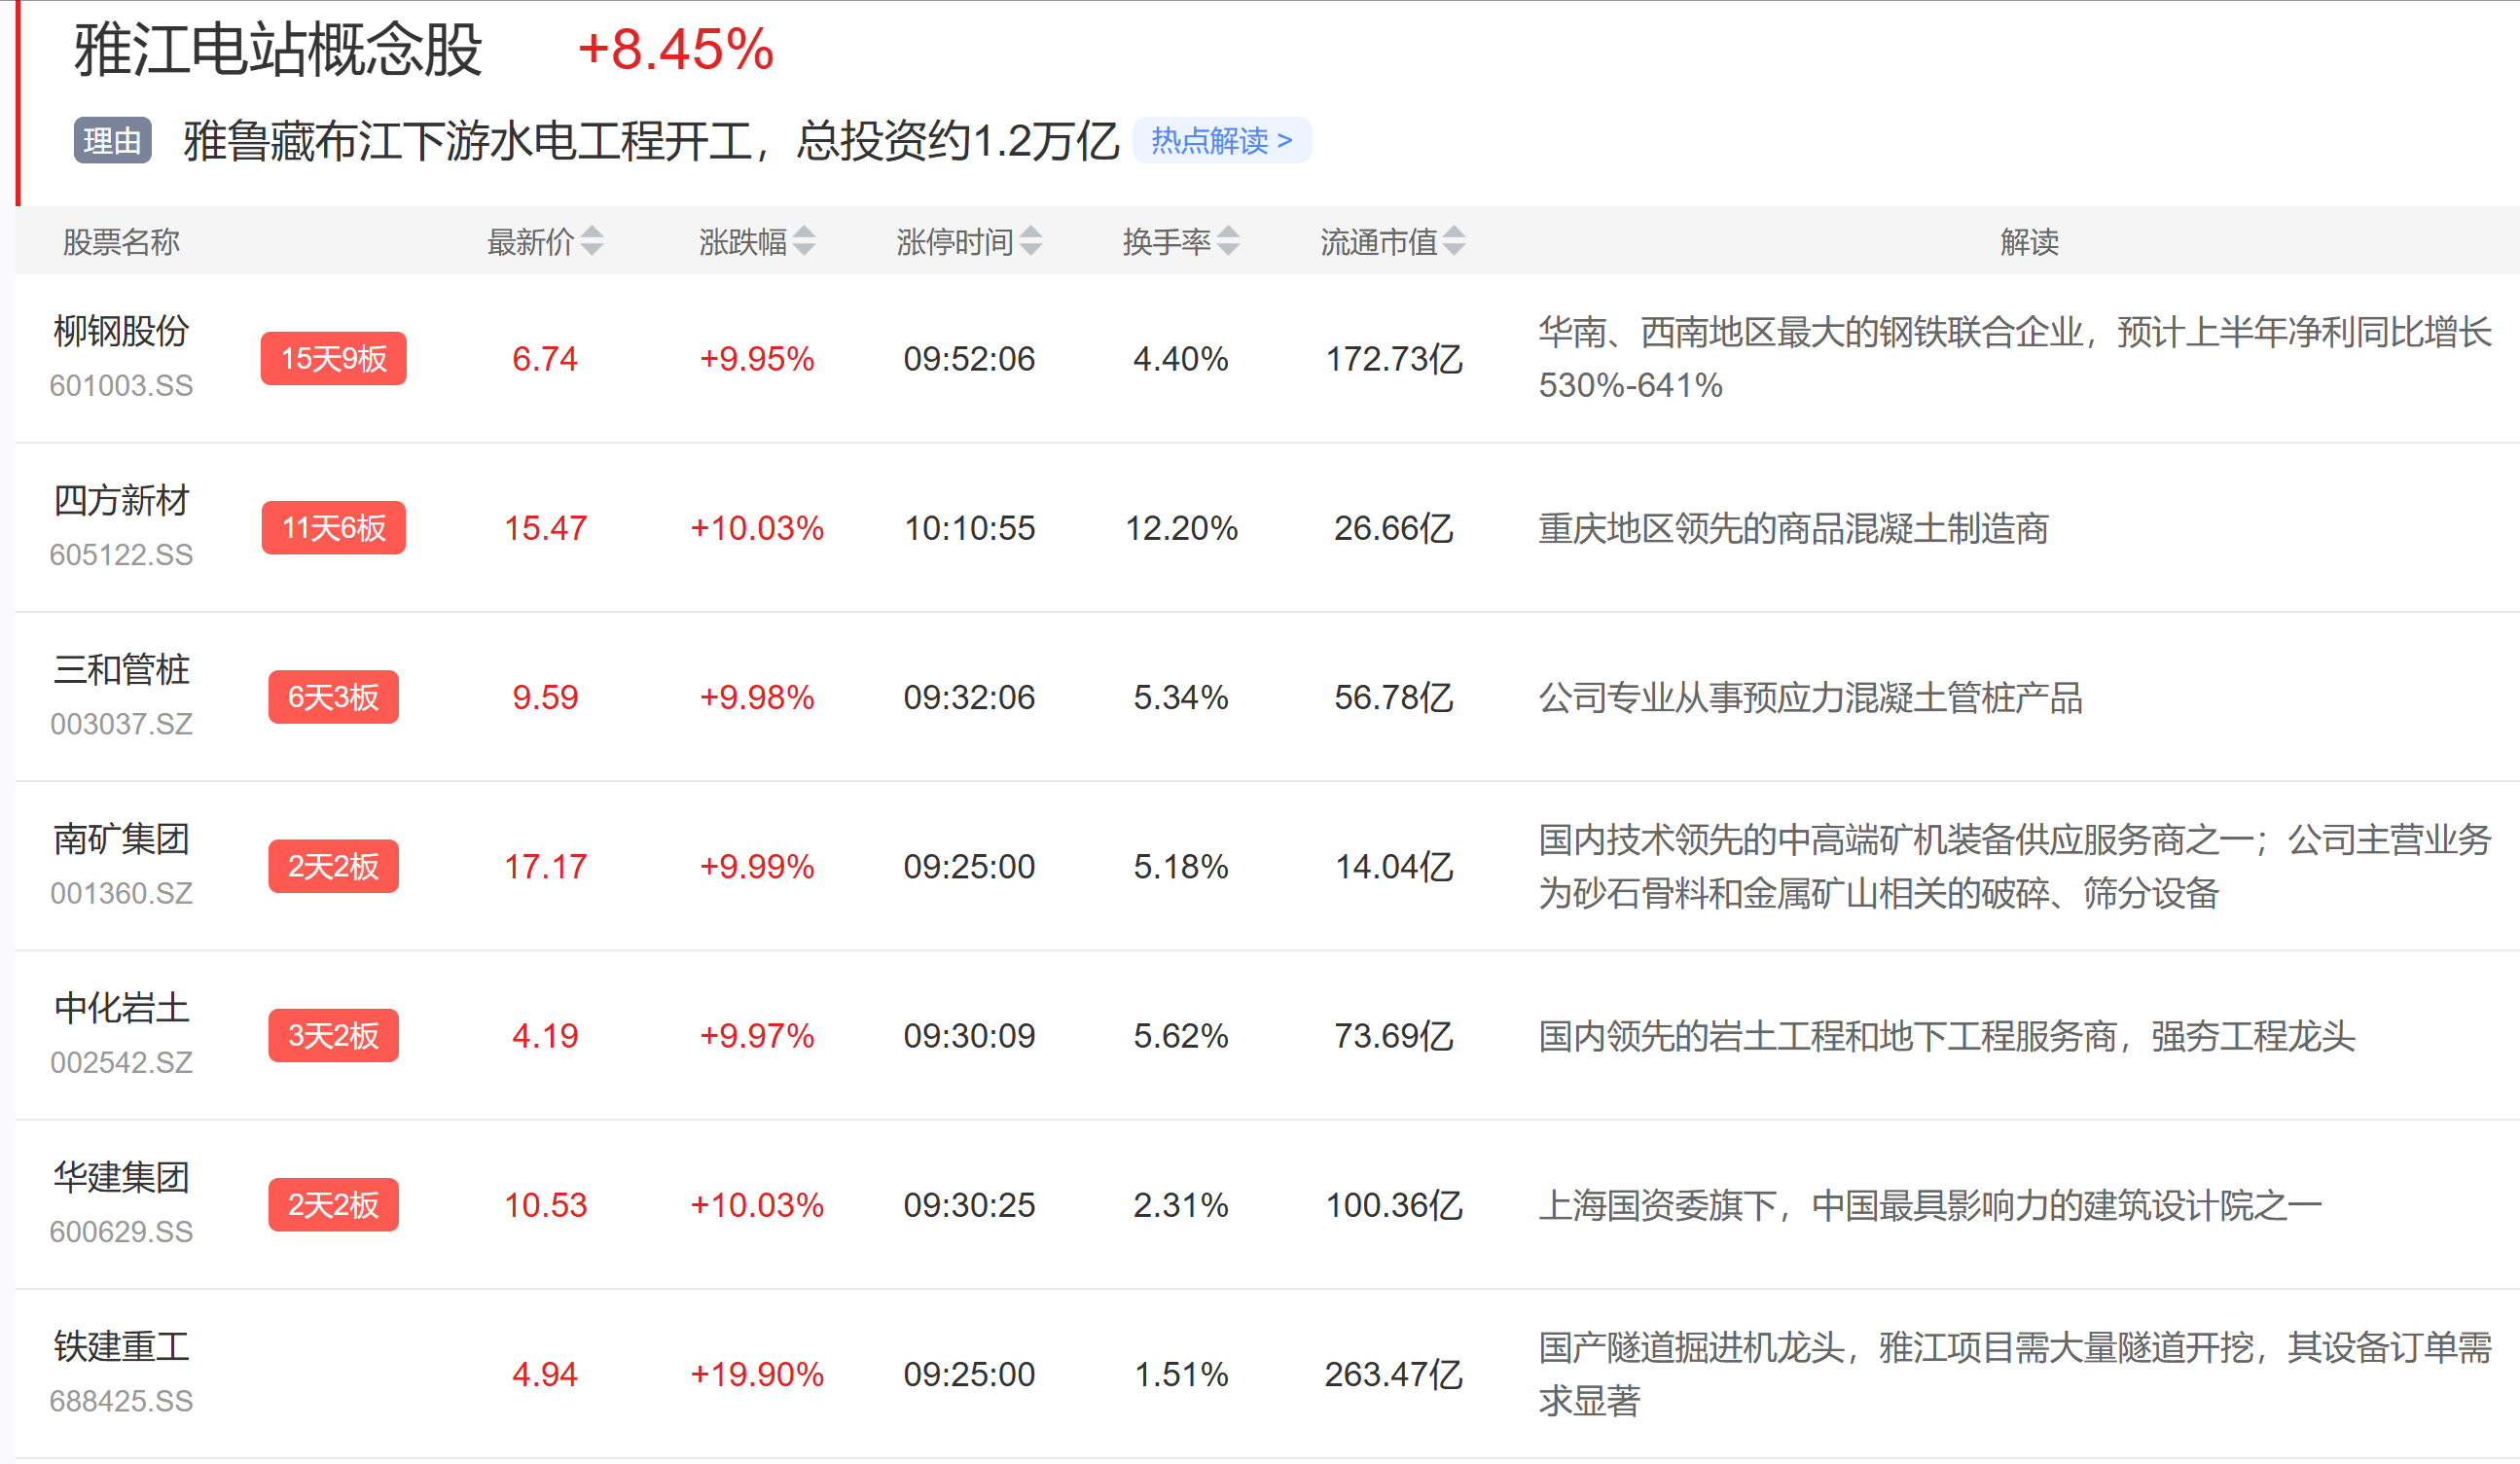Click the price 17.17
2520x1464 pixels.
coord(545,866)
